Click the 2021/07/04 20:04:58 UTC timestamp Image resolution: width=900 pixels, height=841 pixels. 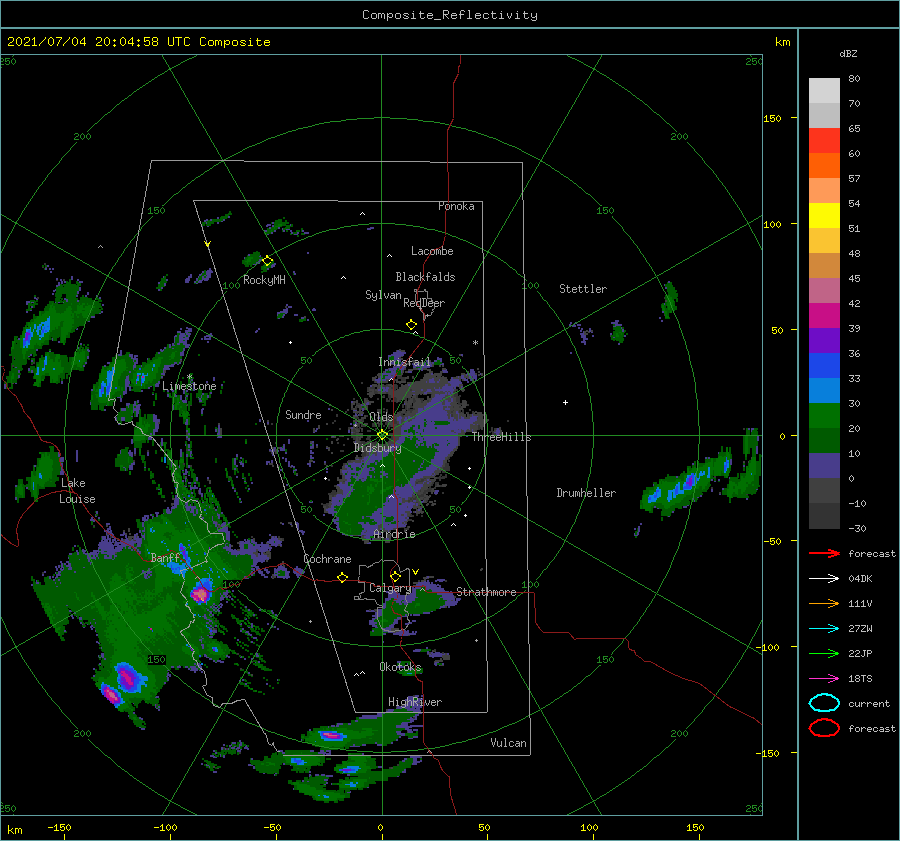98,42
